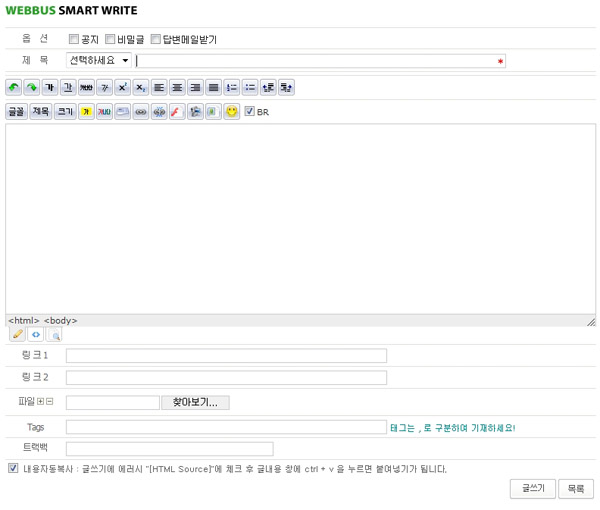This screenshot has width=600, height=510.
Task: Click the green redo arrow icon
Action: 32,88
